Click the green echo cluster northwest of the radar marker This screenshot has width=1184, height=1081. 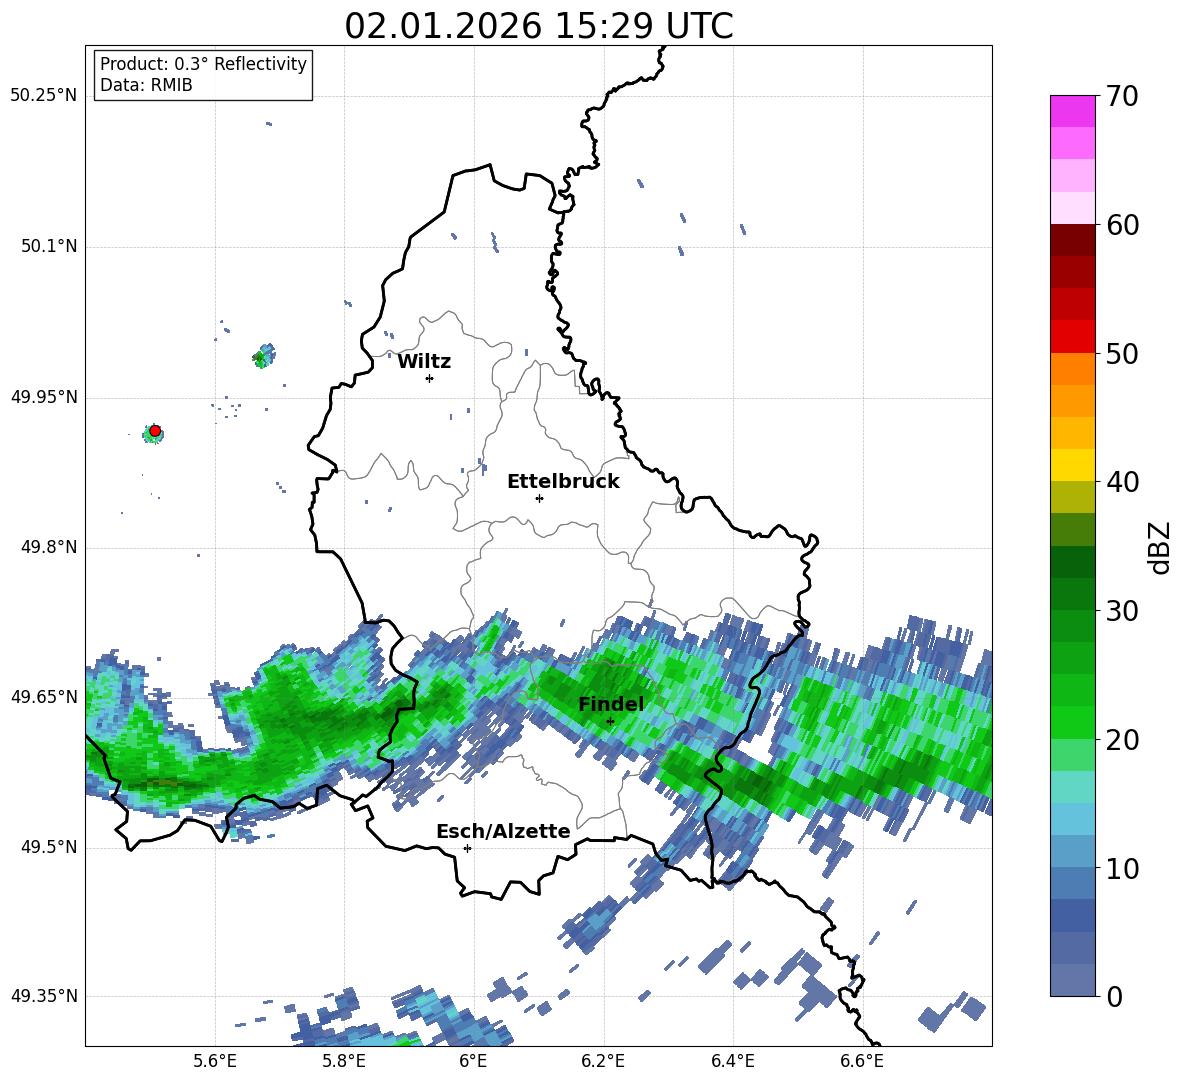pos(264,356)
